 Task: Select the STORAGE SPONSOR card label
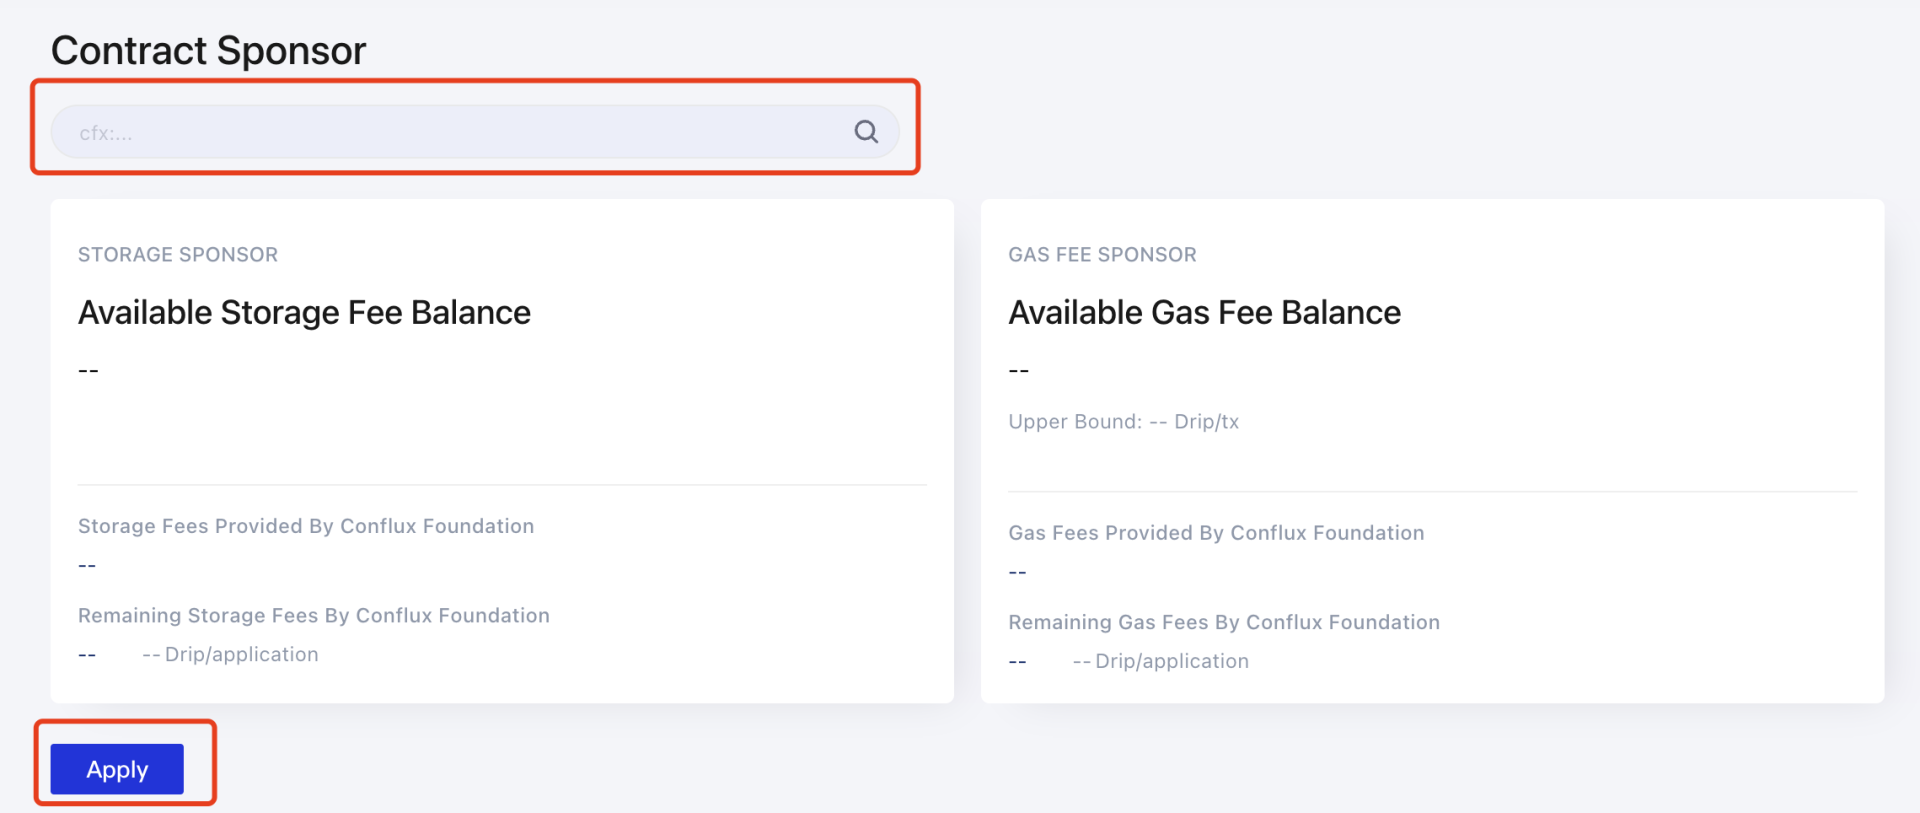coord(178,255)
